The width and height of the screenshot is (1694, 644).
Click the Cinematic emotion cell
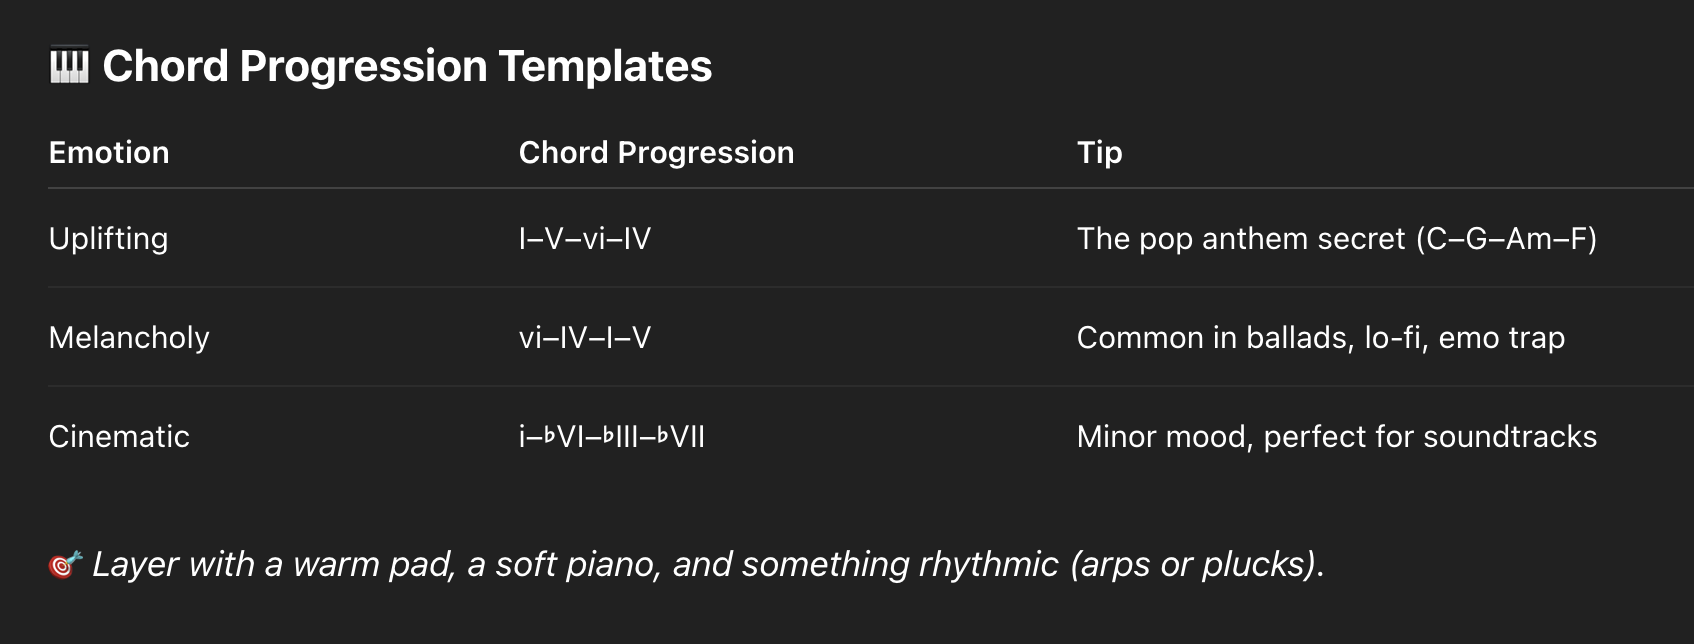pos(119,437)
